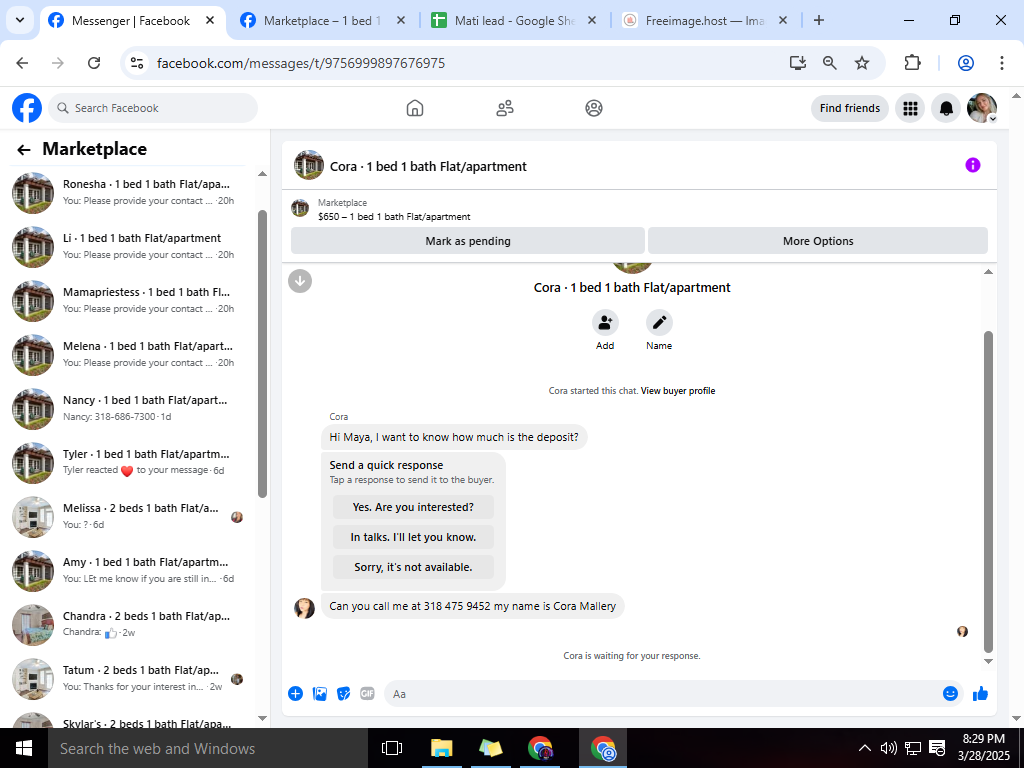Click the chat messages scrollbar

coord(988,492)
